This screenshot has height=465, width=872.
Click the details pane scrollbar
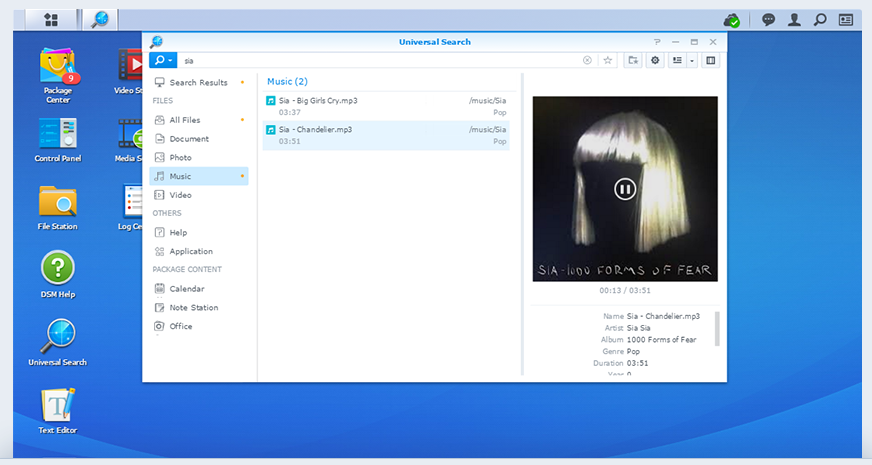[x=717, y=328]
